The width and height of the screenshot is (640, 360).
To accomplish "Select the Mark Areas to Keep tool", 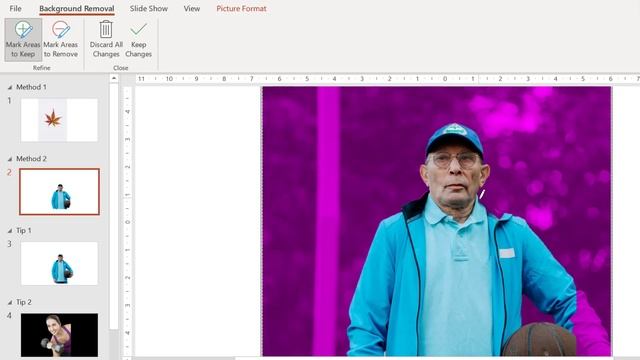I will click(x=23, y=40).
